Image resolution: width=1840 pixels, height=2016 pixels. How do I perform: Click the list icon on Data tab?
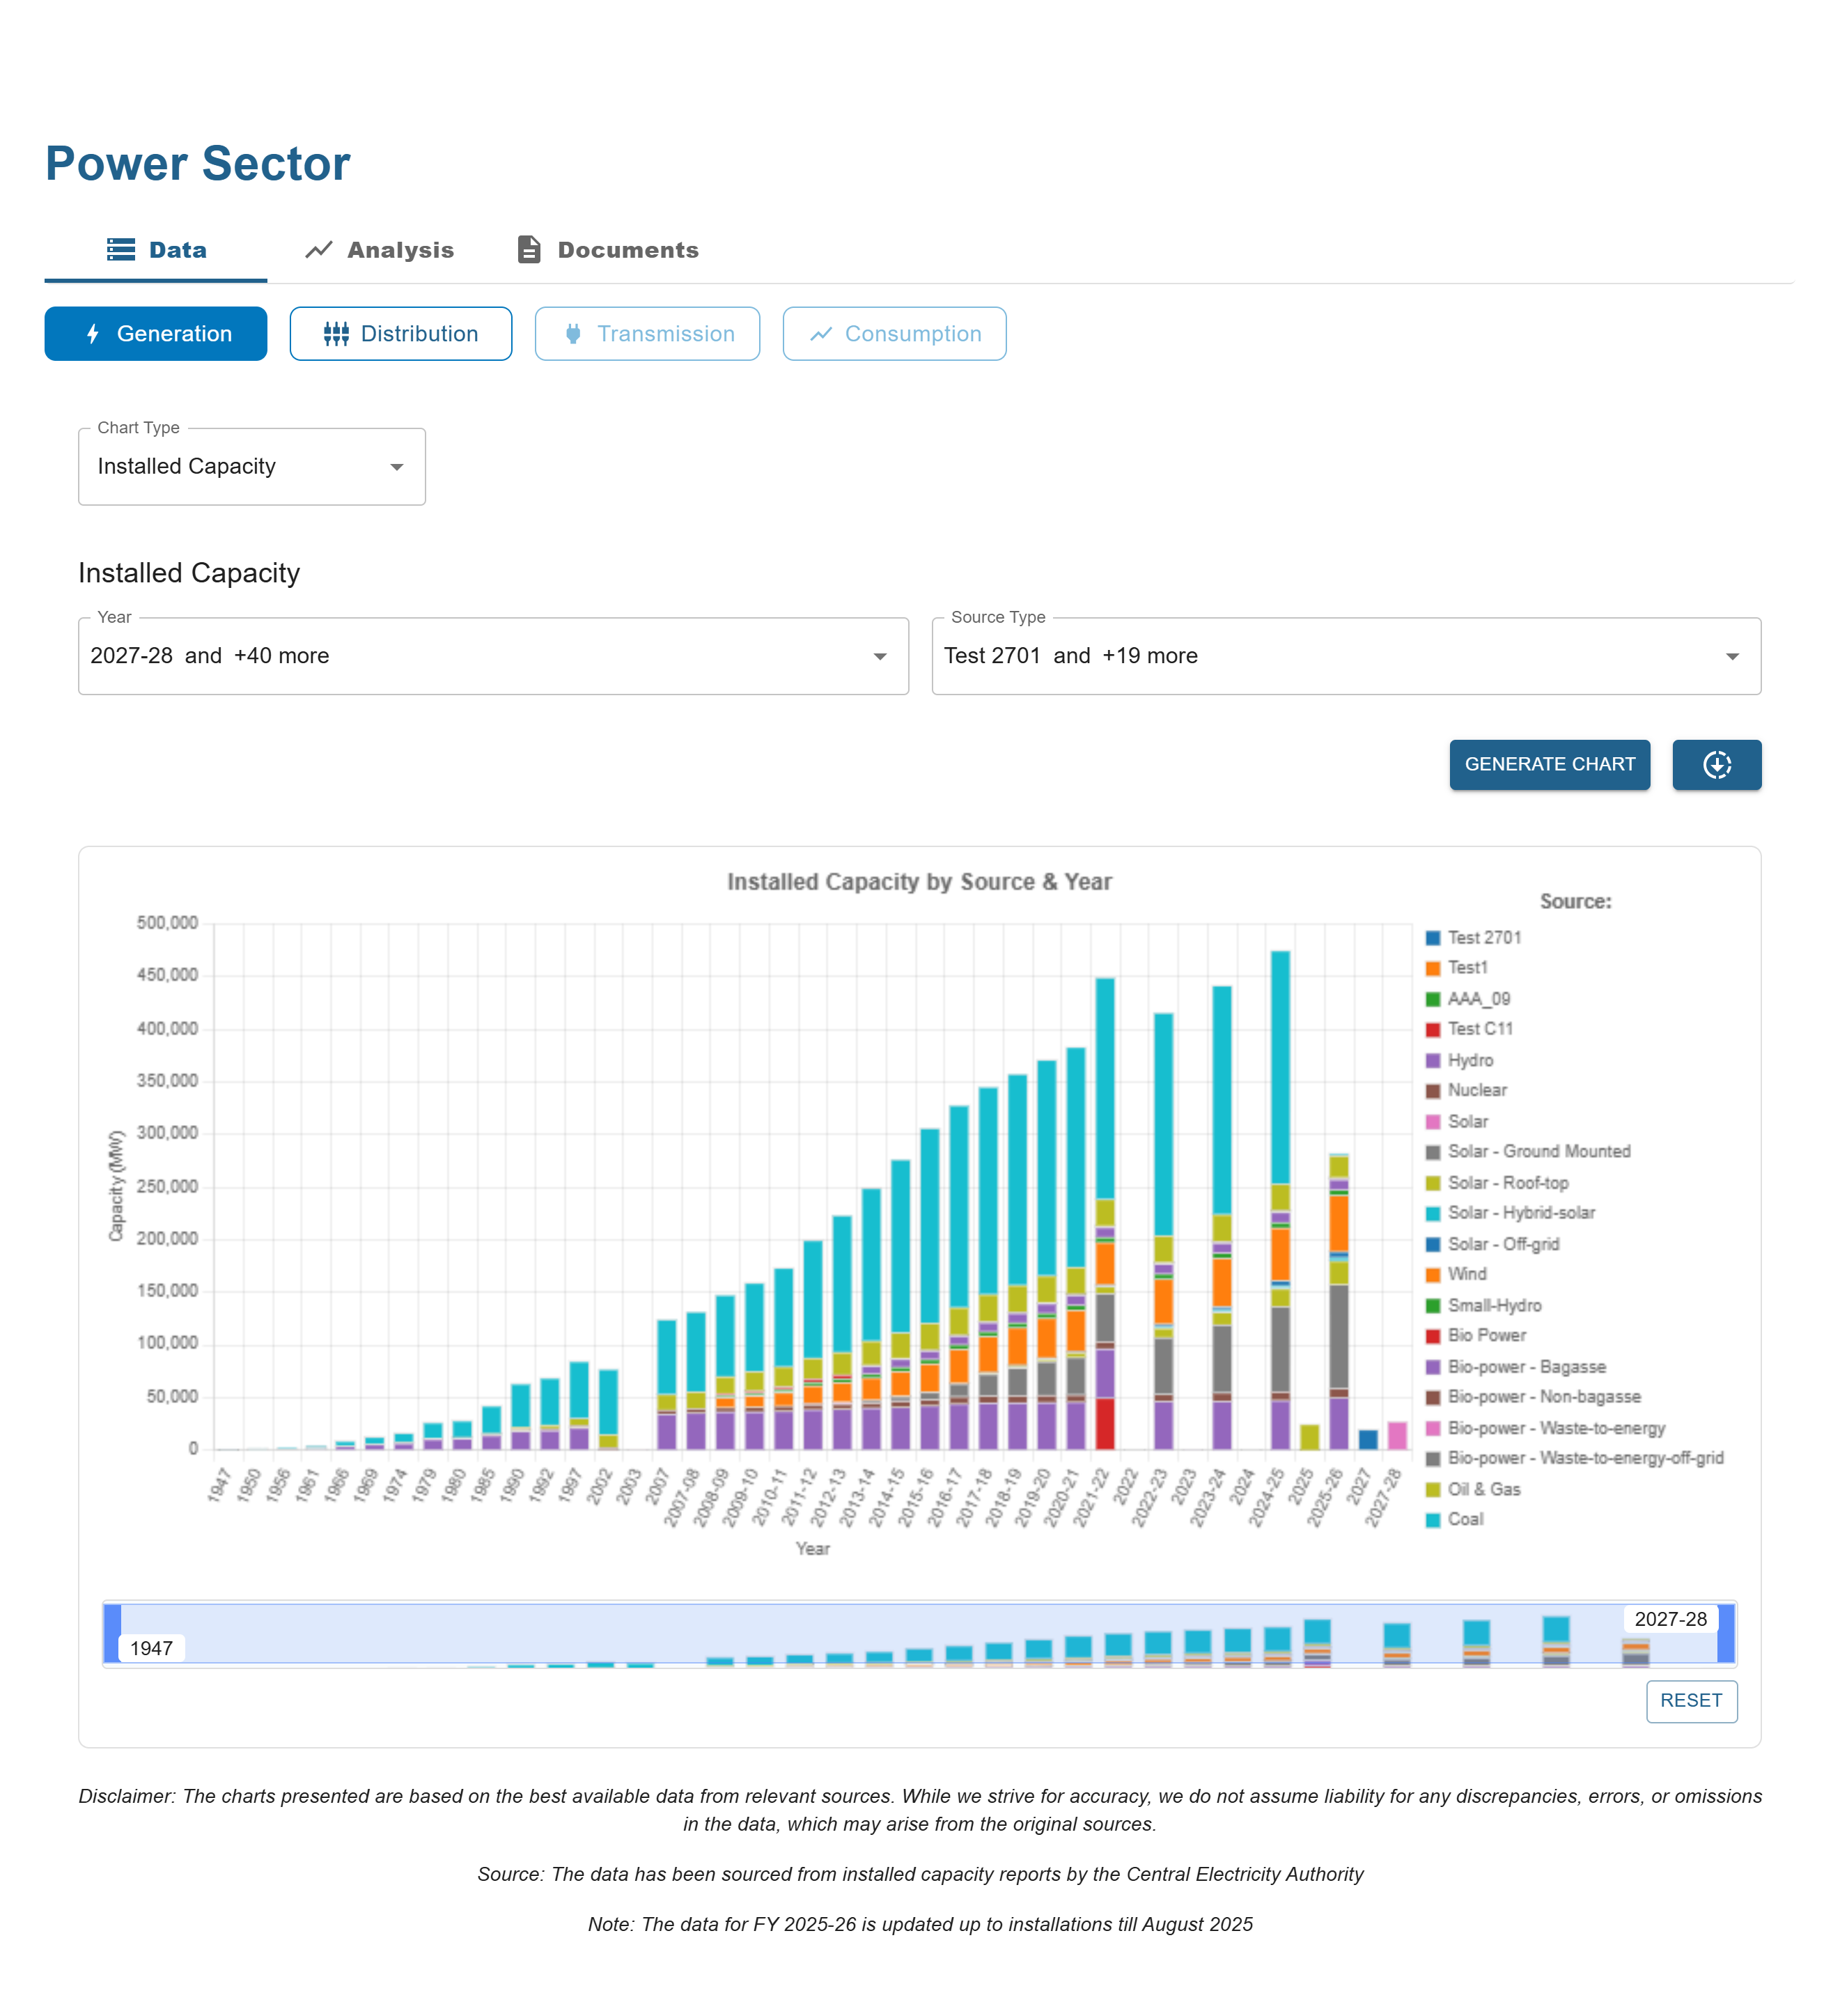coord(121,250)
